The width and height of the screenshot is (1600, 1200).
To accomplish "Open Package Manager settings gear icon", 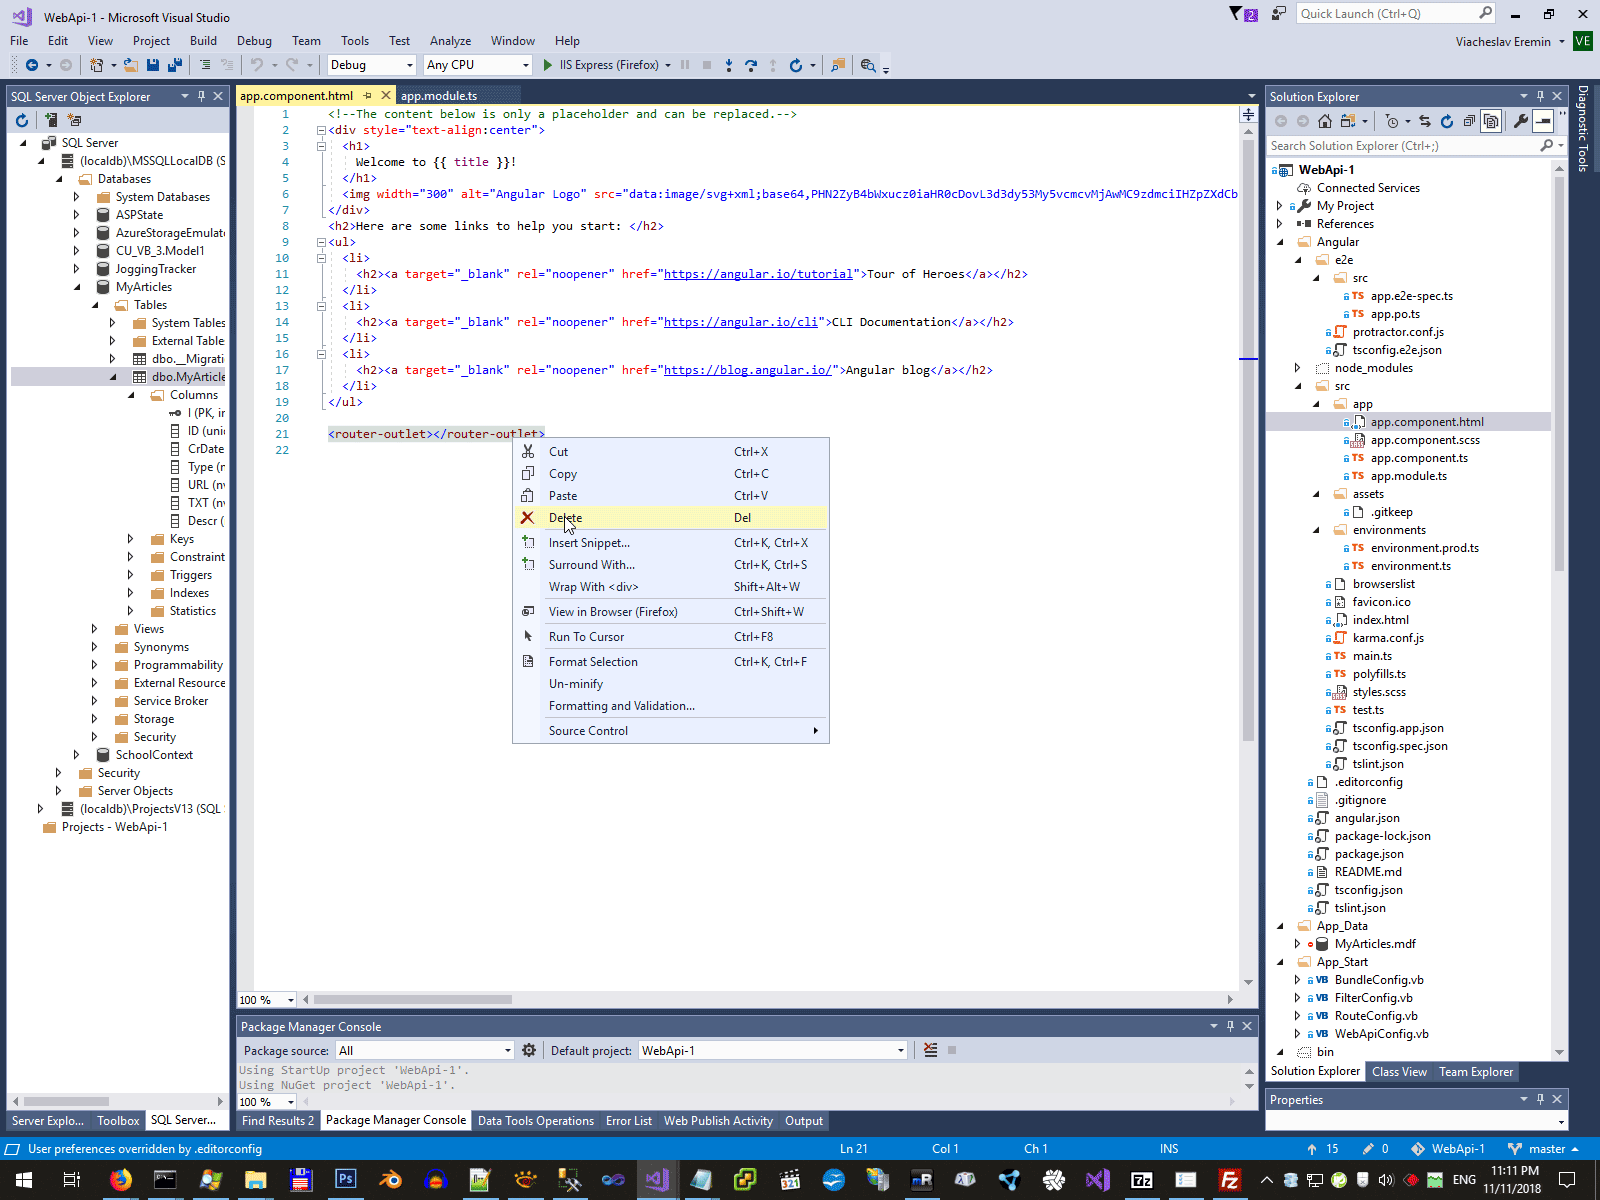I will 529,1050.
